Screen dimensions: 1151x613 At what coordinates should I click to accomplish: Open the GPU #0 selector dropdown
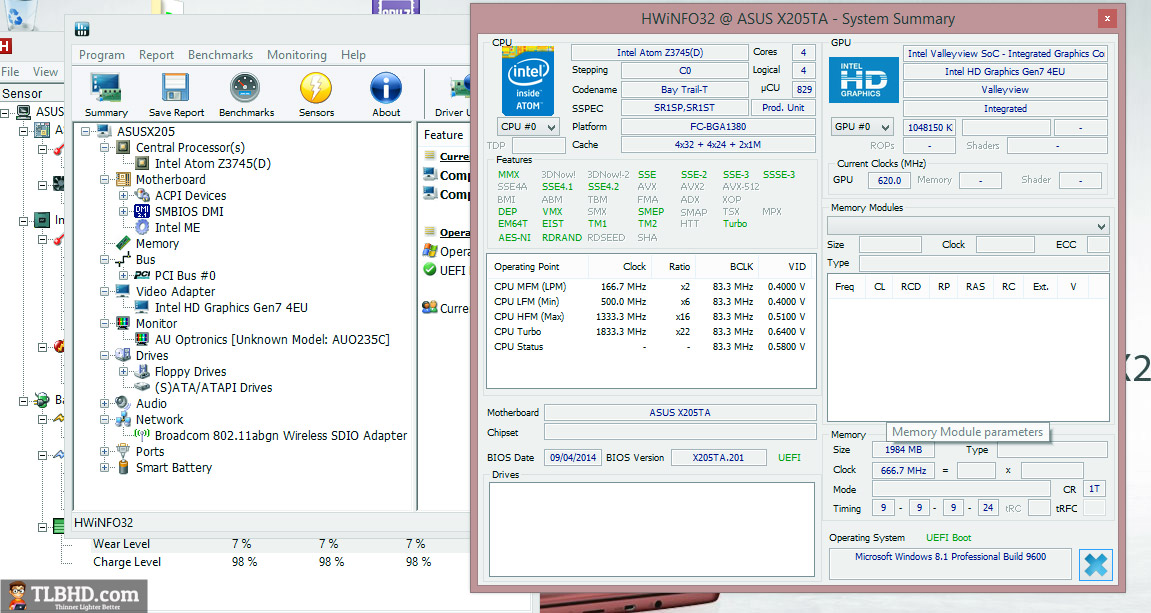point(862,126)
